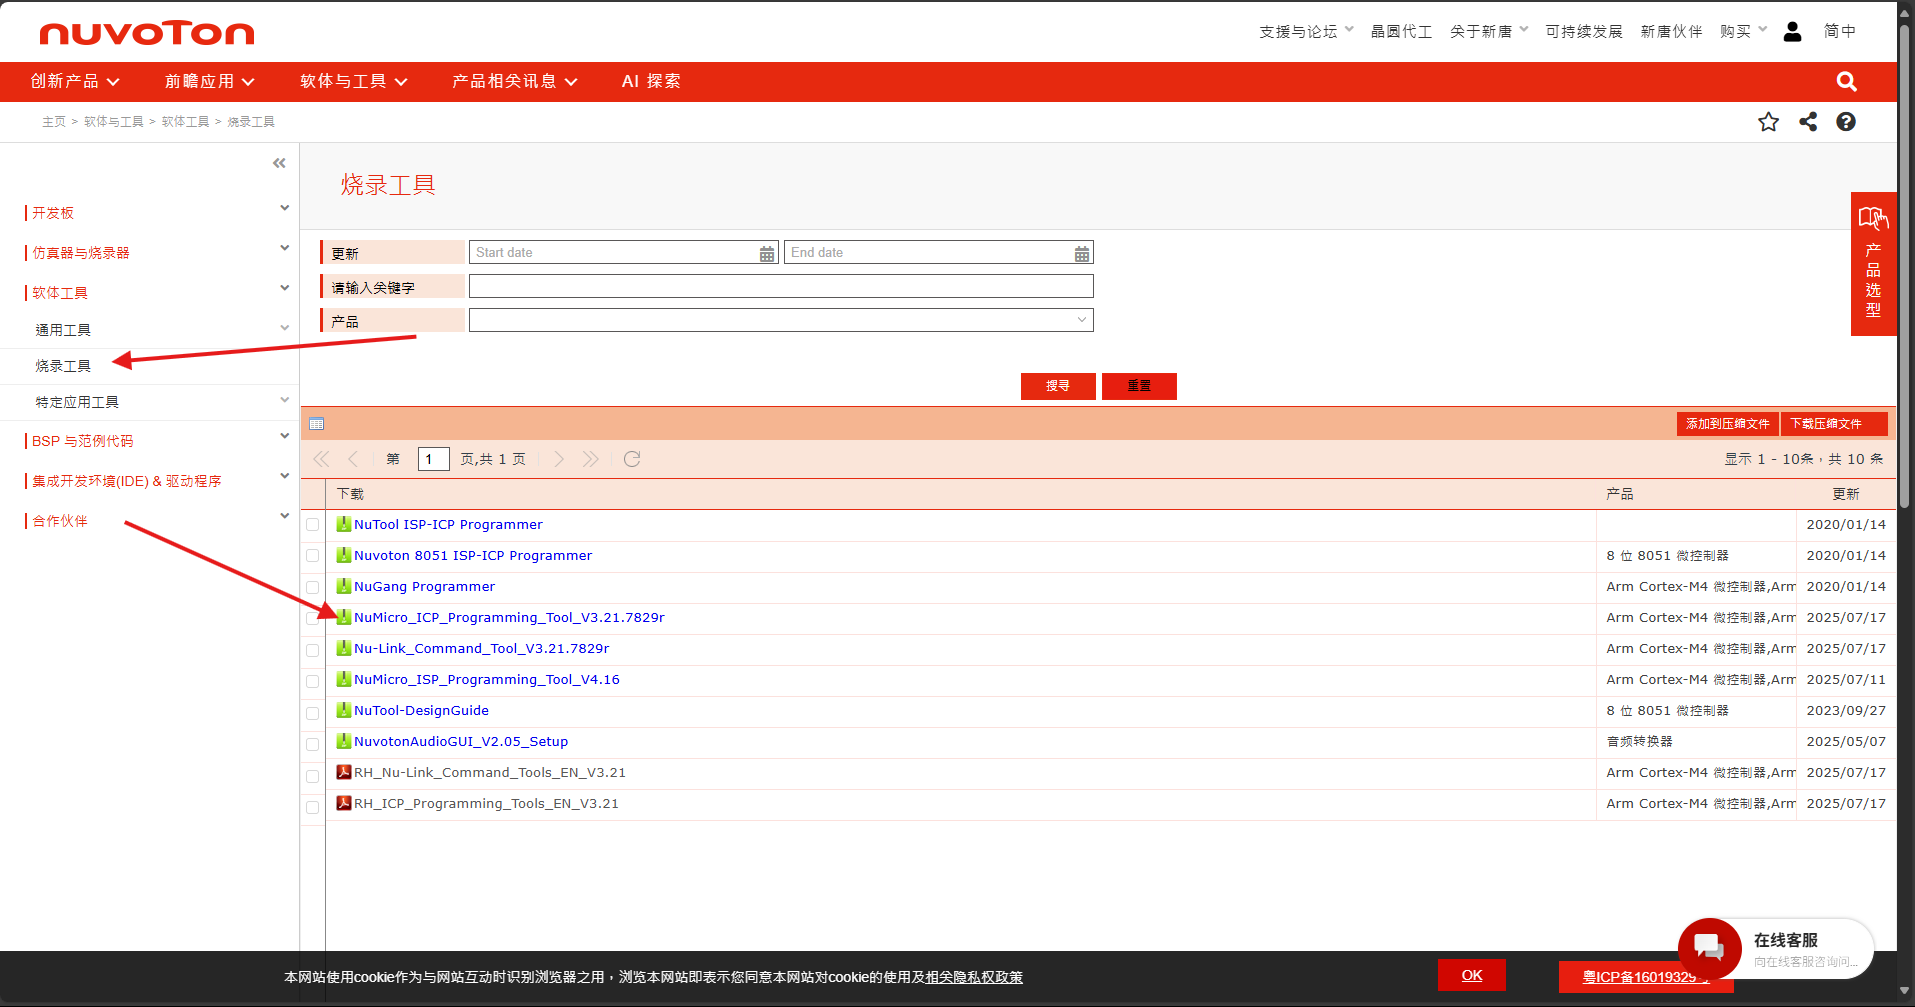Check the NuMicro_ISP_Programming_Tool_V4.16 checkbox
This screenshot has width=1915, height=1007.
[x=313, y=680]
